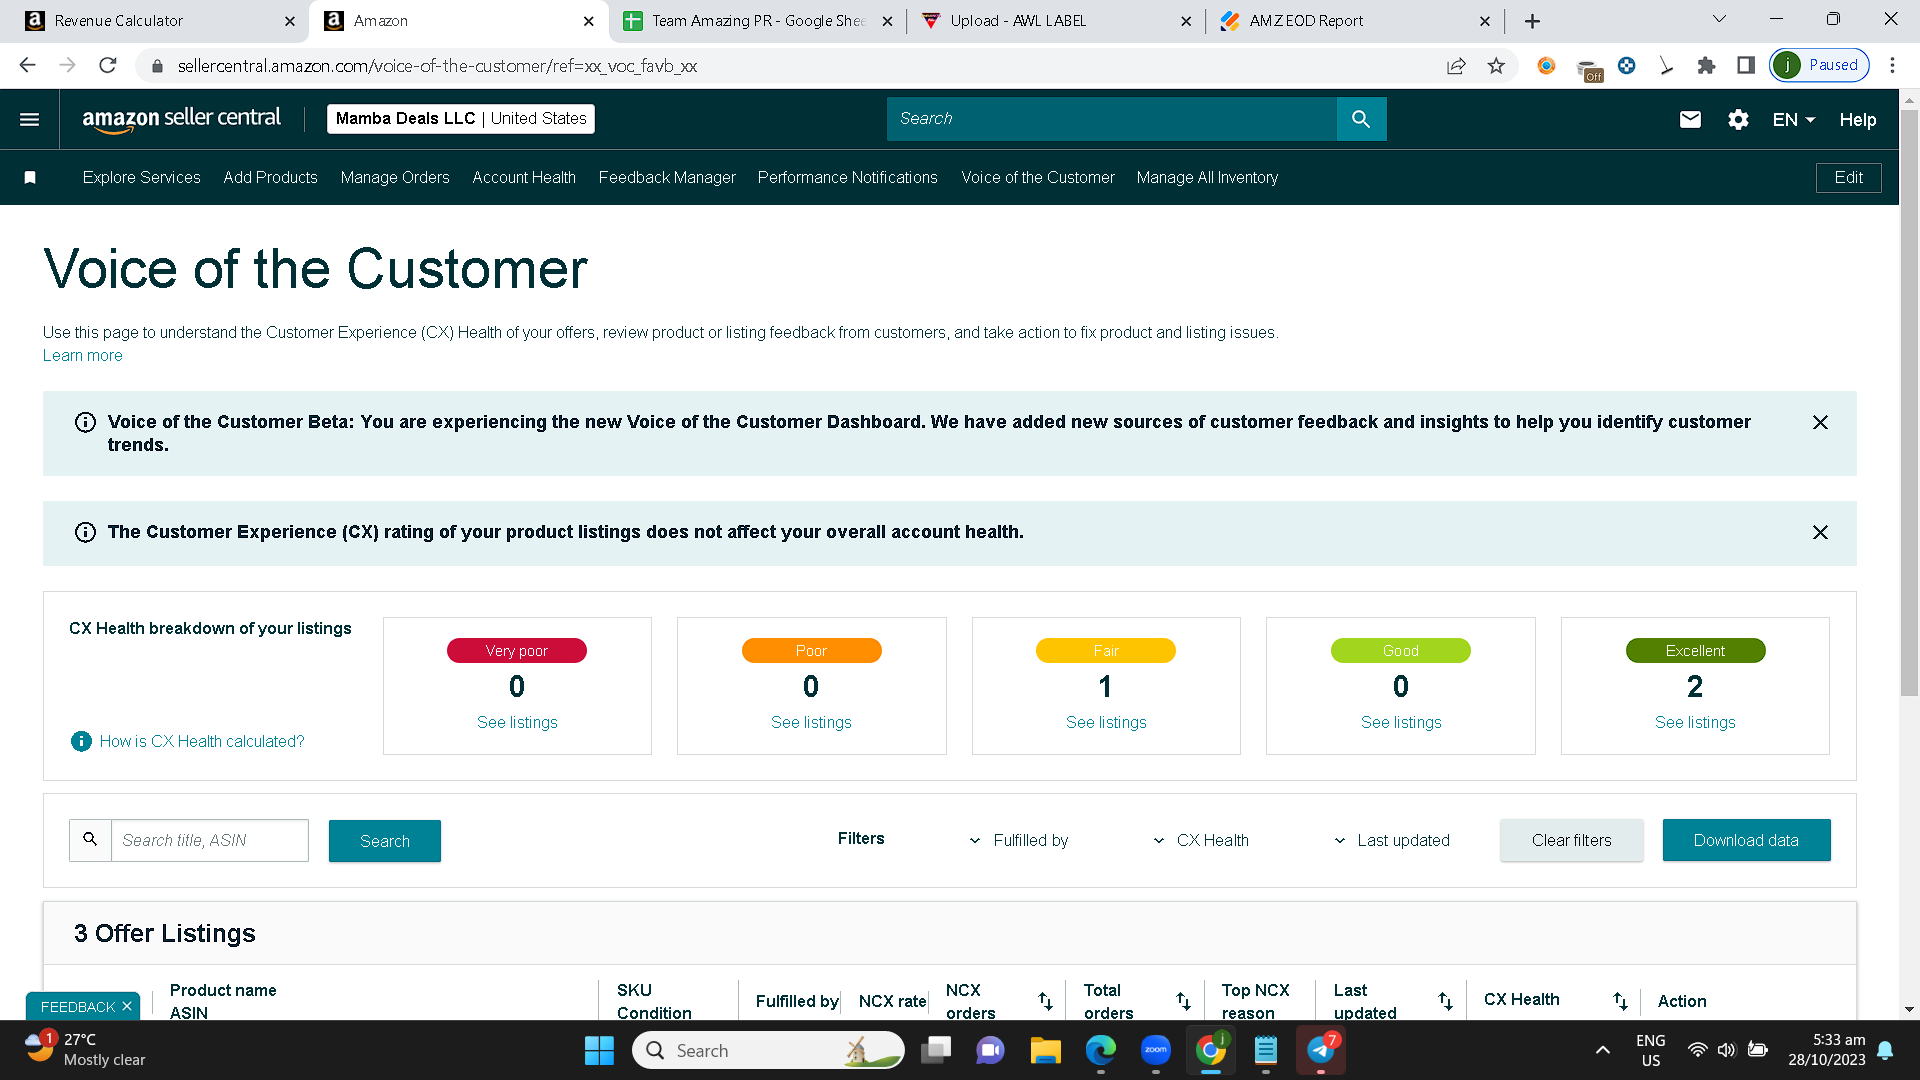Image resolution: width=1920 pixels, height=1080 pixels.
Task: Open Microsoft Edge from the taskbar
Action: [1100, 1050]
